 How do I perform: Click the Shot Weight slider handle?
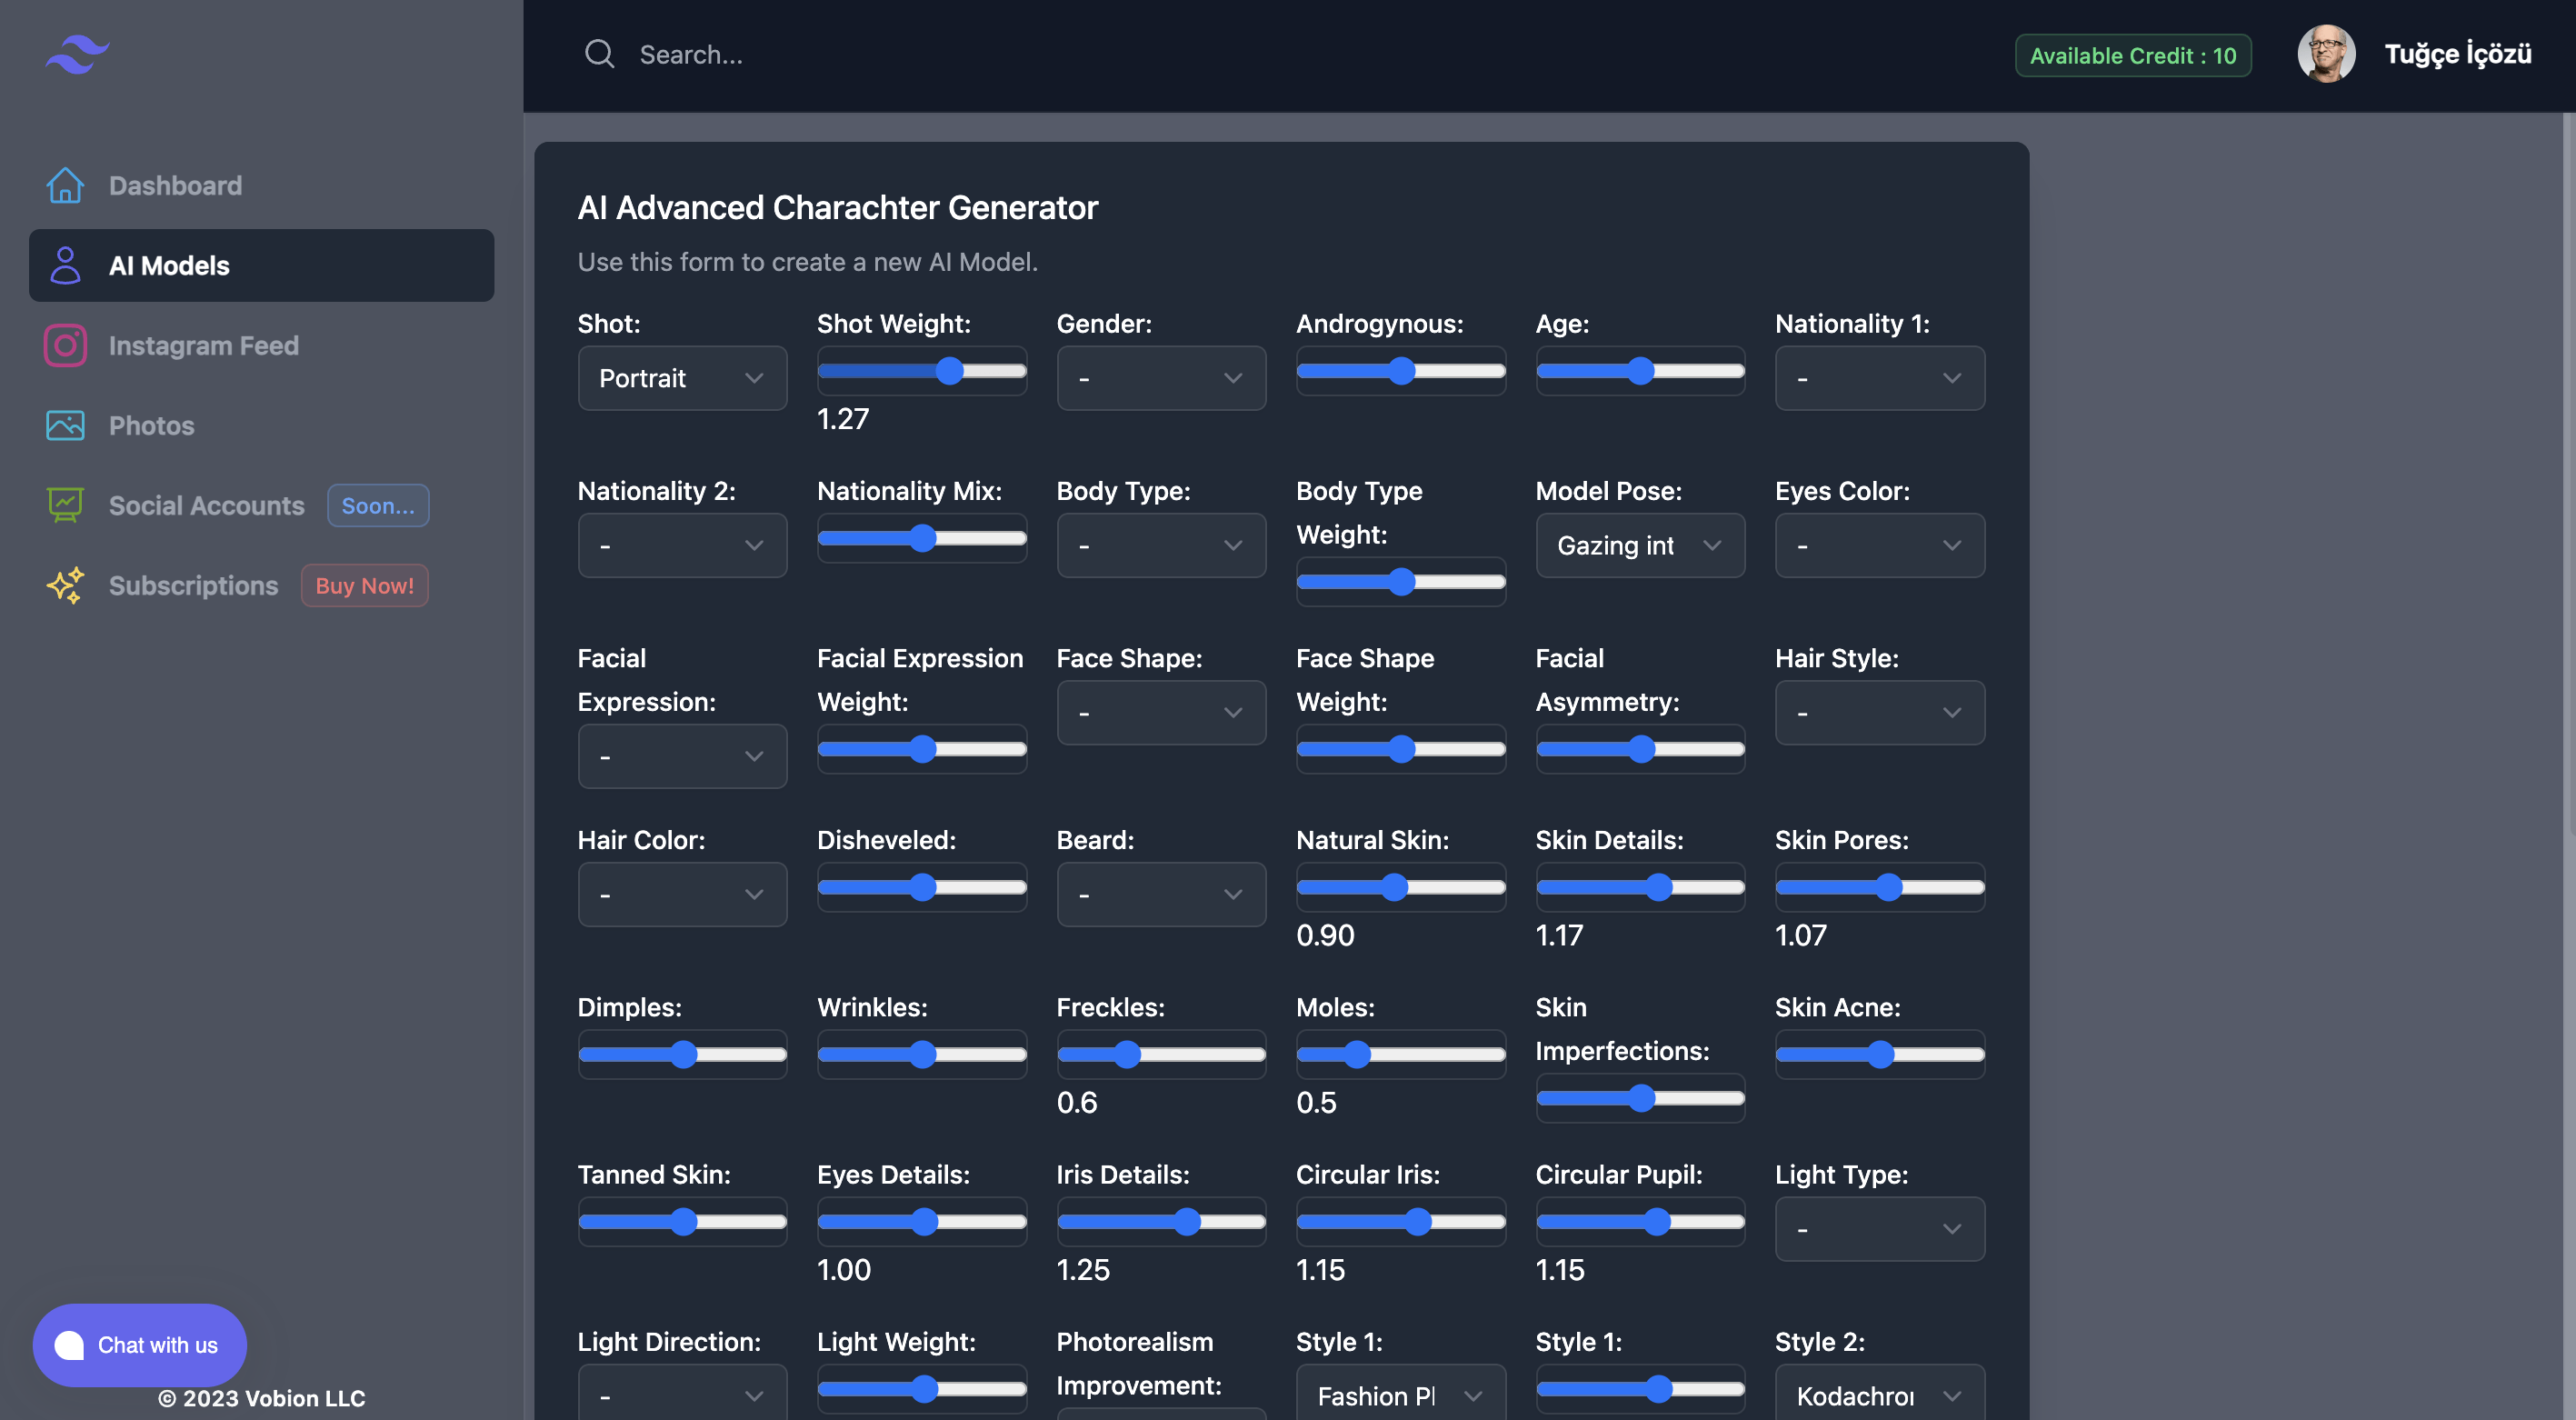pos(949,371)
